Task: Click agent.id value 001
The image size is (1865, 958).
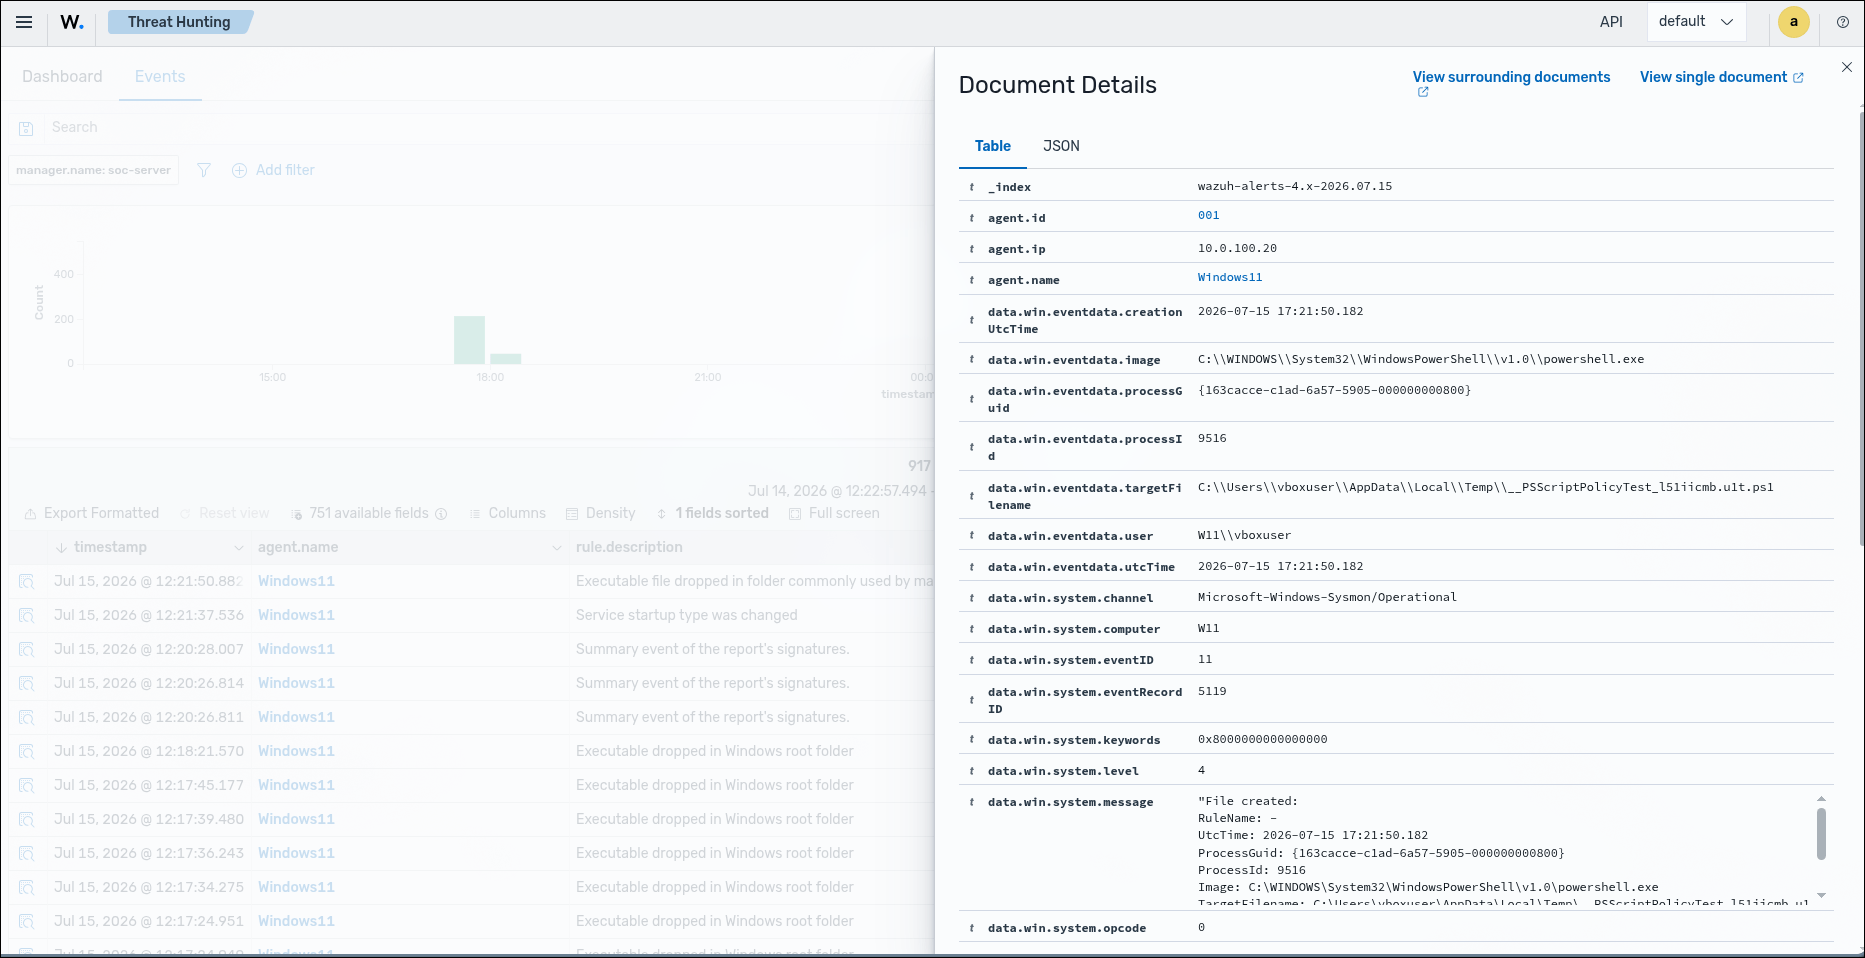Action: coord(1209,215)
